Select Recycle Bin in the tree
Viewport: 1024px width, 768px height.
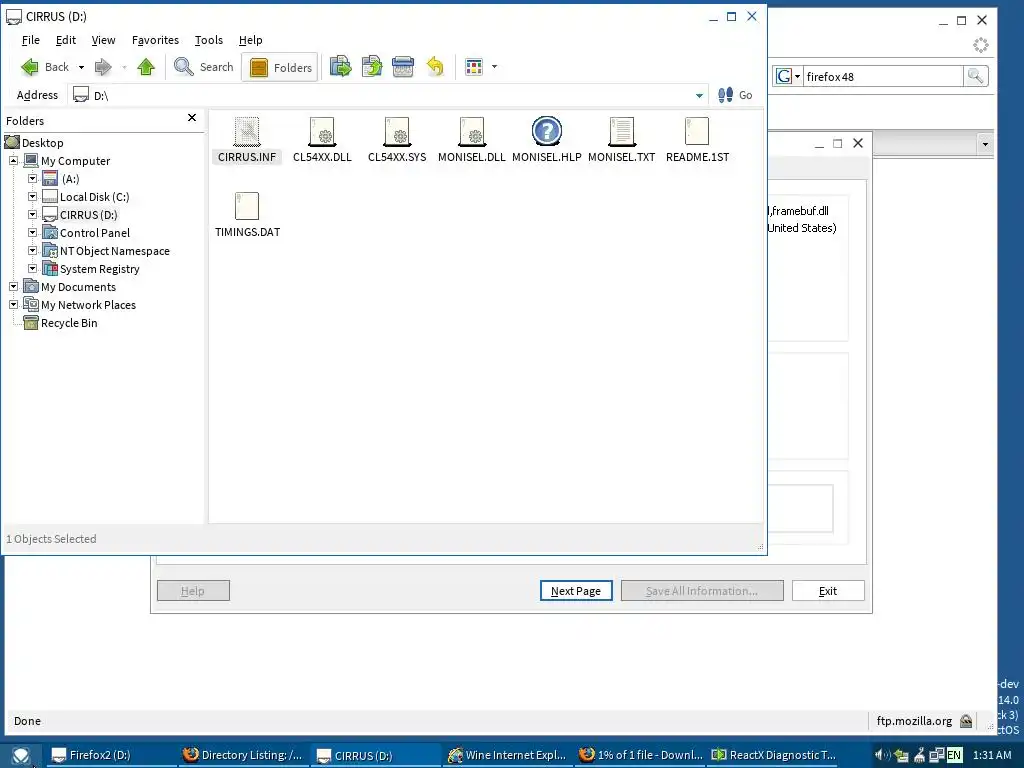pyautogui.click(x=69, y=323)
